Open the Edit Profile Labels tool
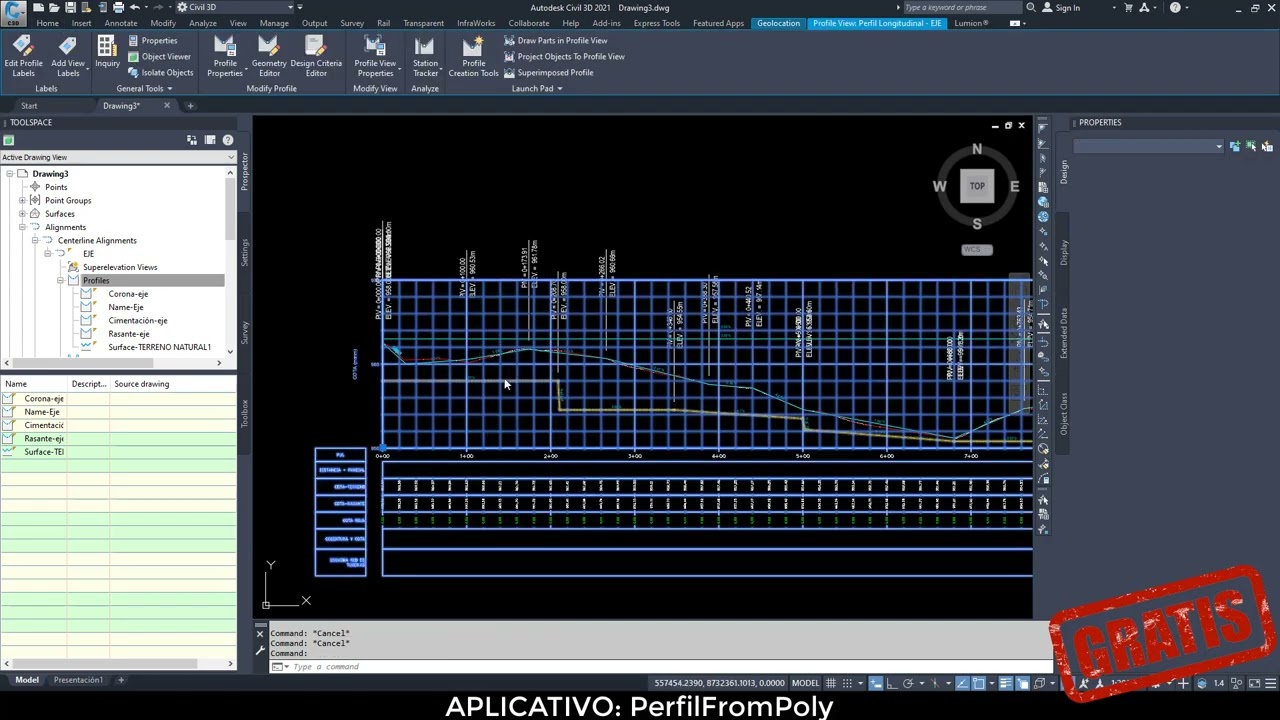Screen dimensions: 1280x720 click(23, 56)
